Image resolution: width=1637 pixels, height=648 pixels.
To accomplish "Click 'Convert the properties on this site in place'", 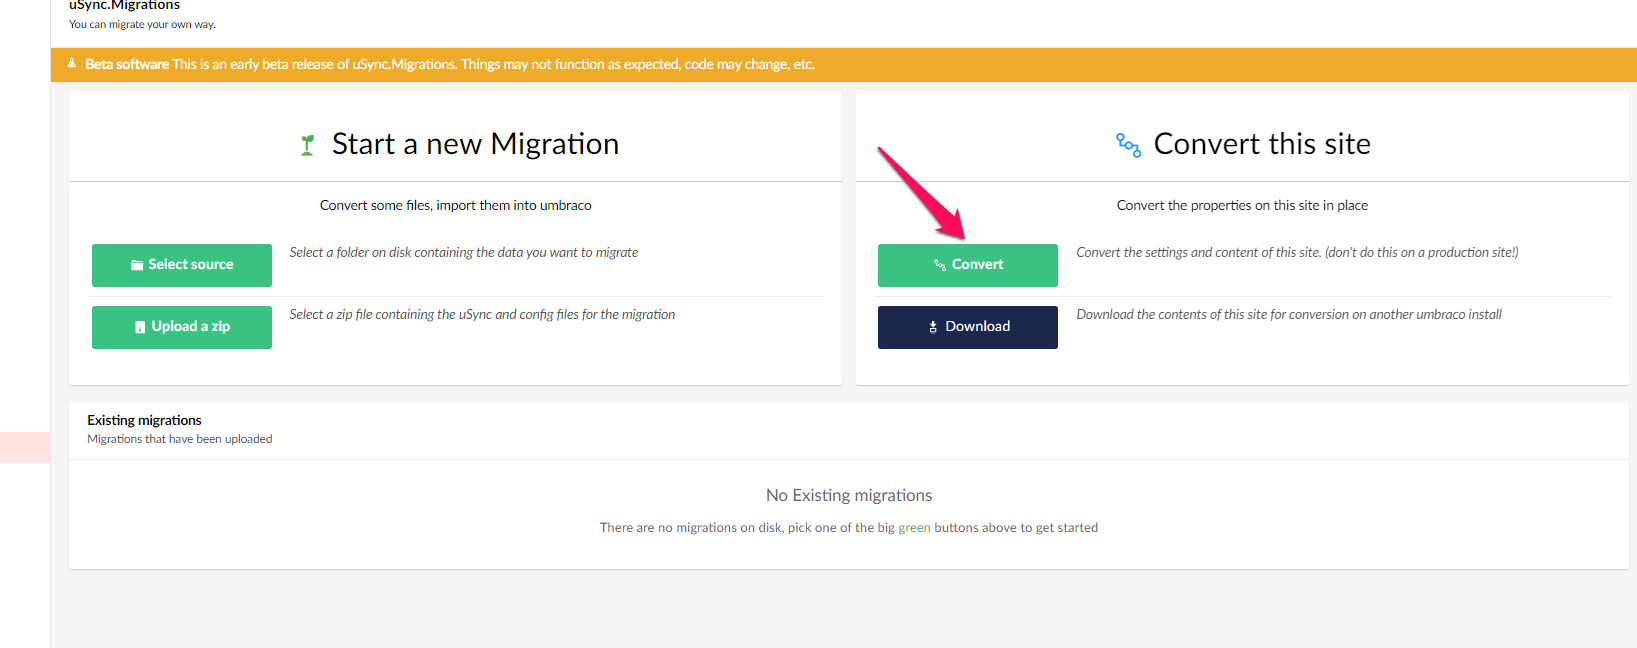I will click(1242, 205).
